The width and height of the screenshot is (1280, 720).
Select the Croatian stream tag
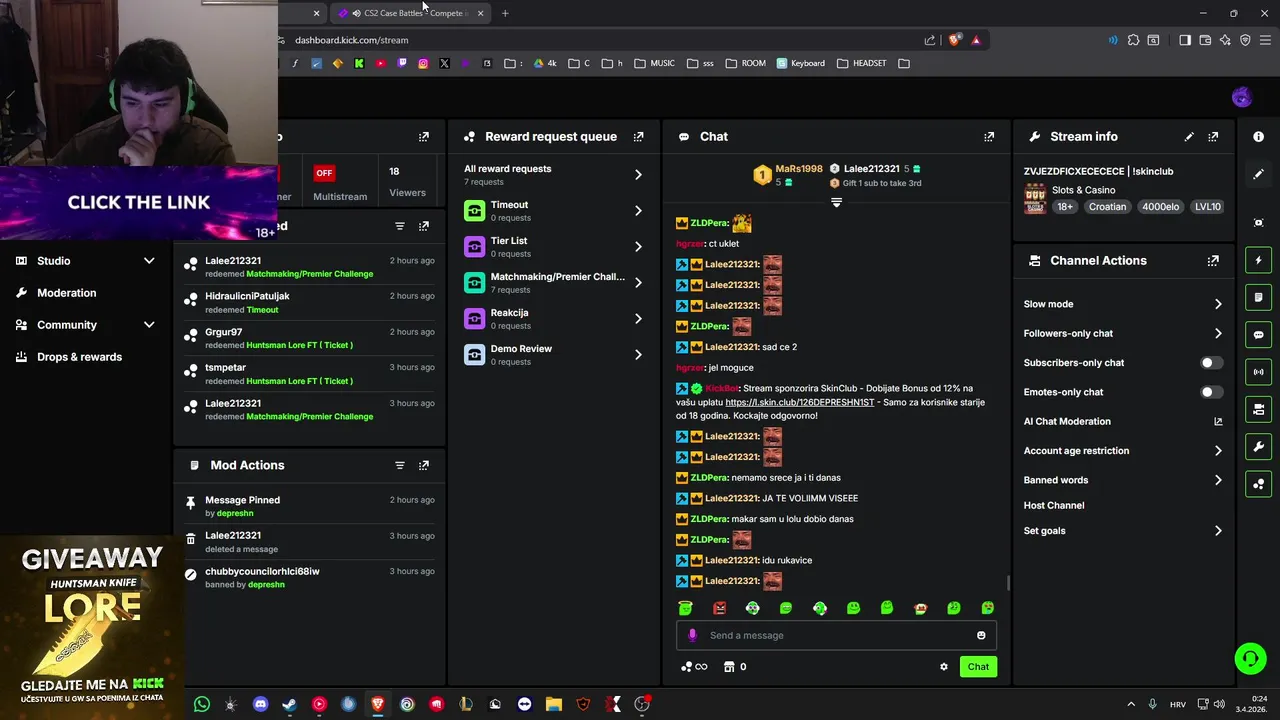point(1107,207)
